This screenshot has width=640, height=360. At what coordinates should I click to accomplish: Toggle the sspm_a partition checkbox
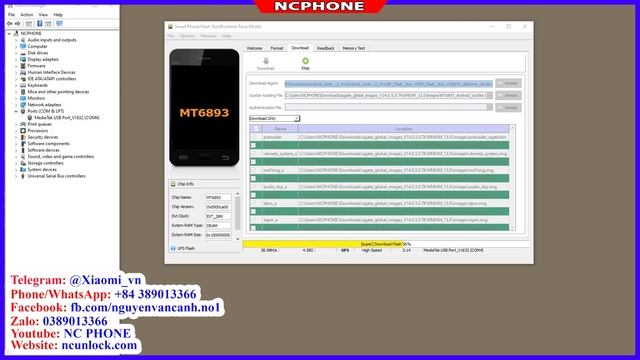point(253,220)
